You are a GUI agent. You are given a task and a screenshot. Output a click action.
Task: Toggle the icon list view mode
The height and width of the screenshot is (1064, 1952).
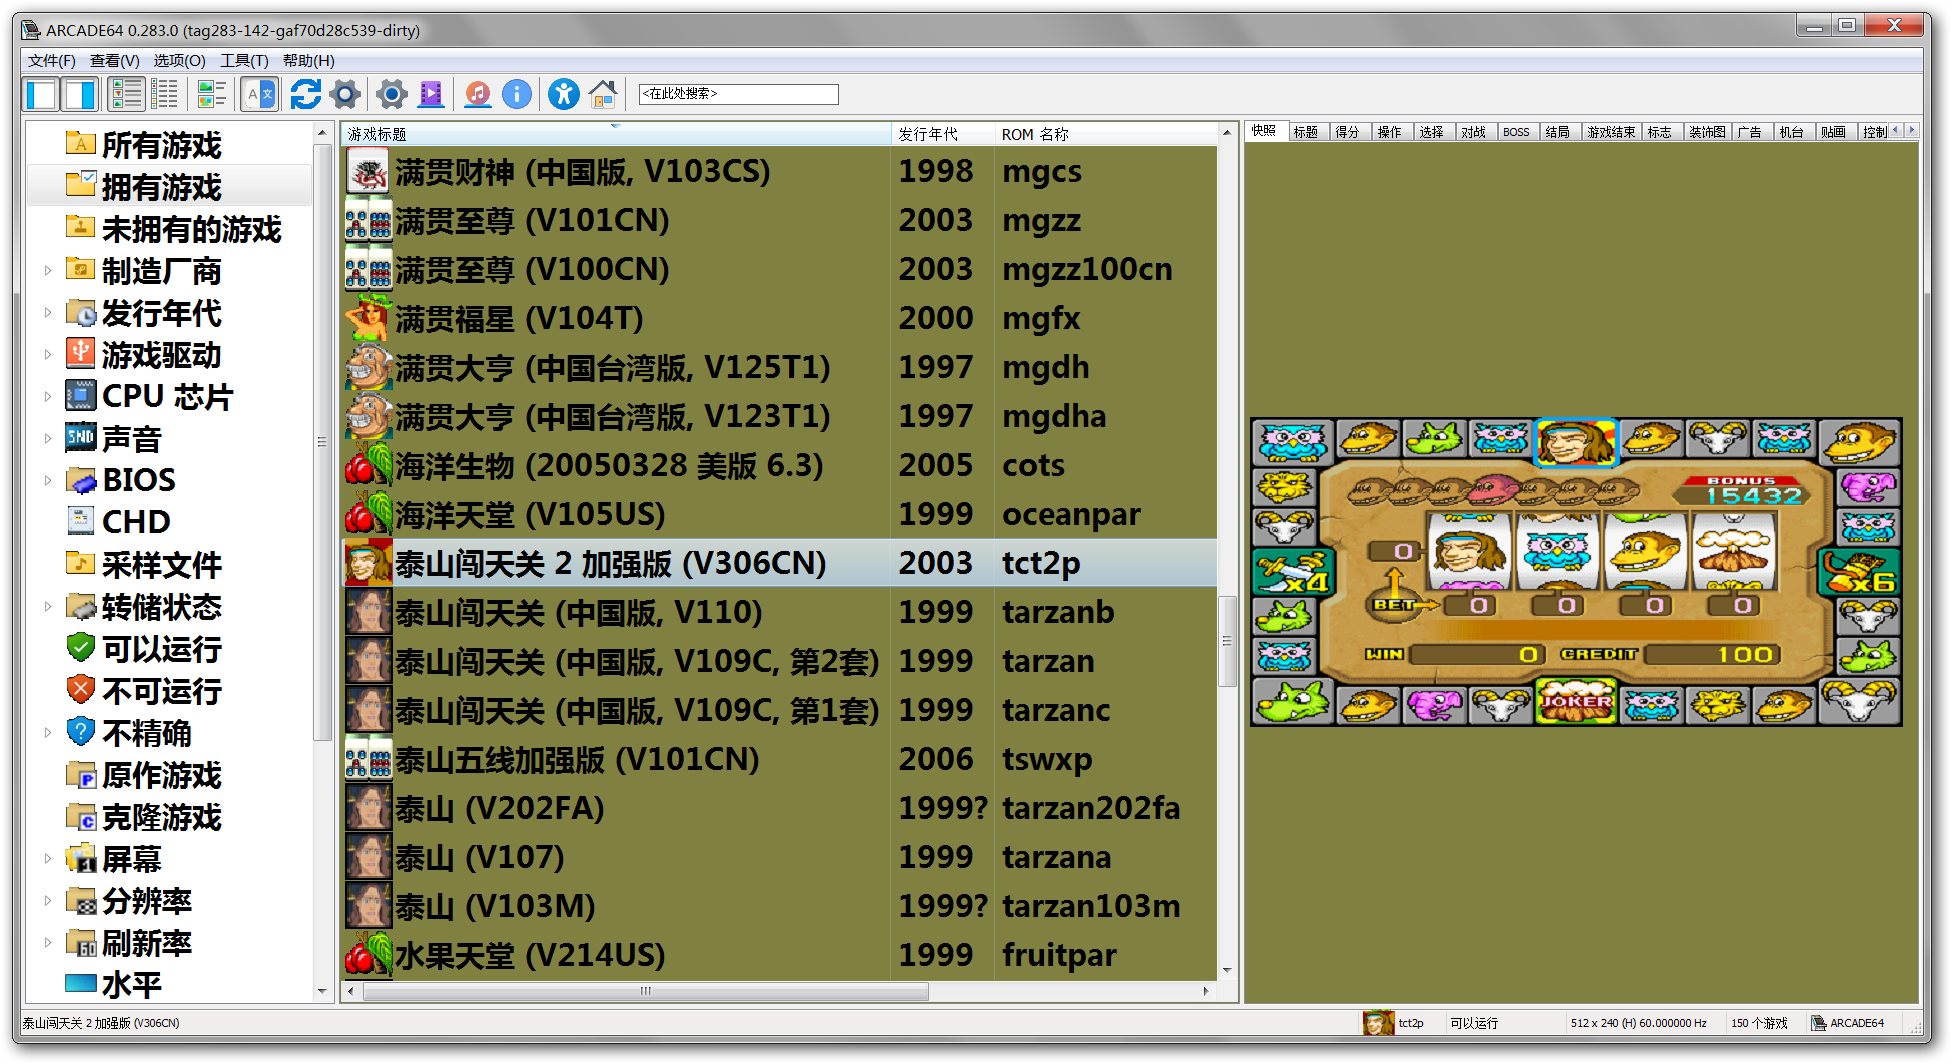127,95
